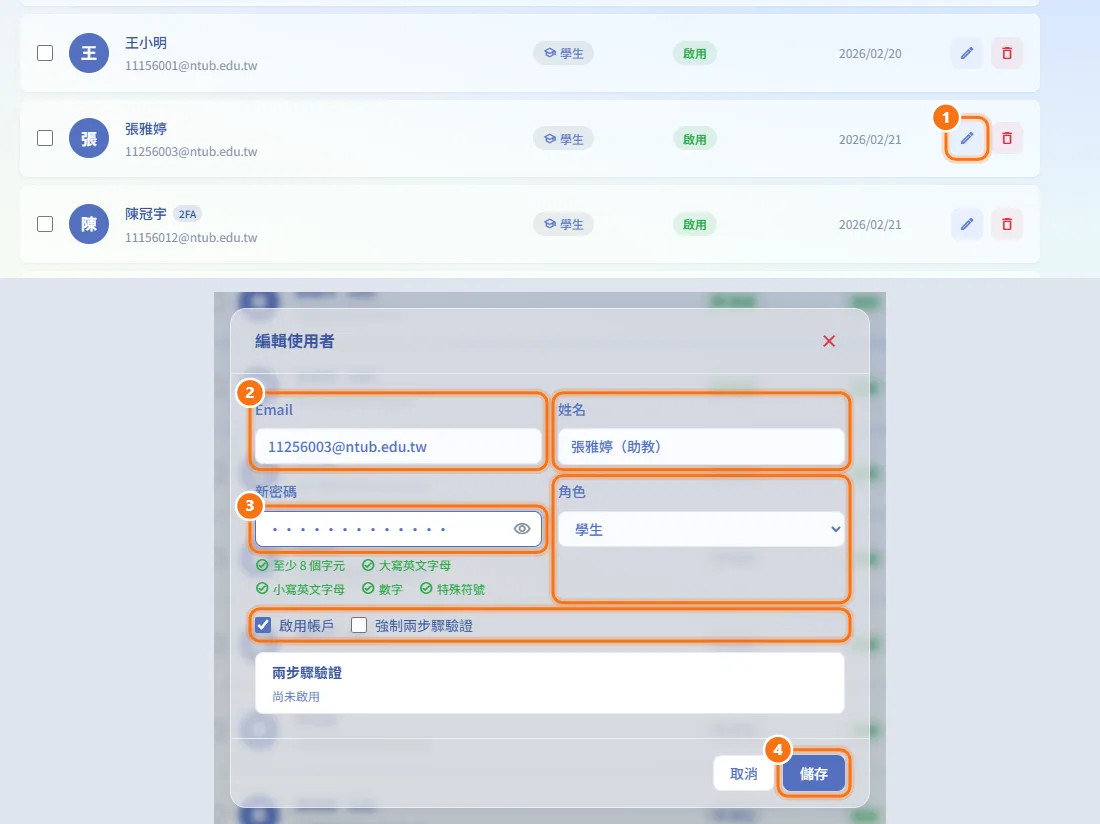Click the 取消 button
This screenshot has width=1100, height=824.
pos(744,774)
